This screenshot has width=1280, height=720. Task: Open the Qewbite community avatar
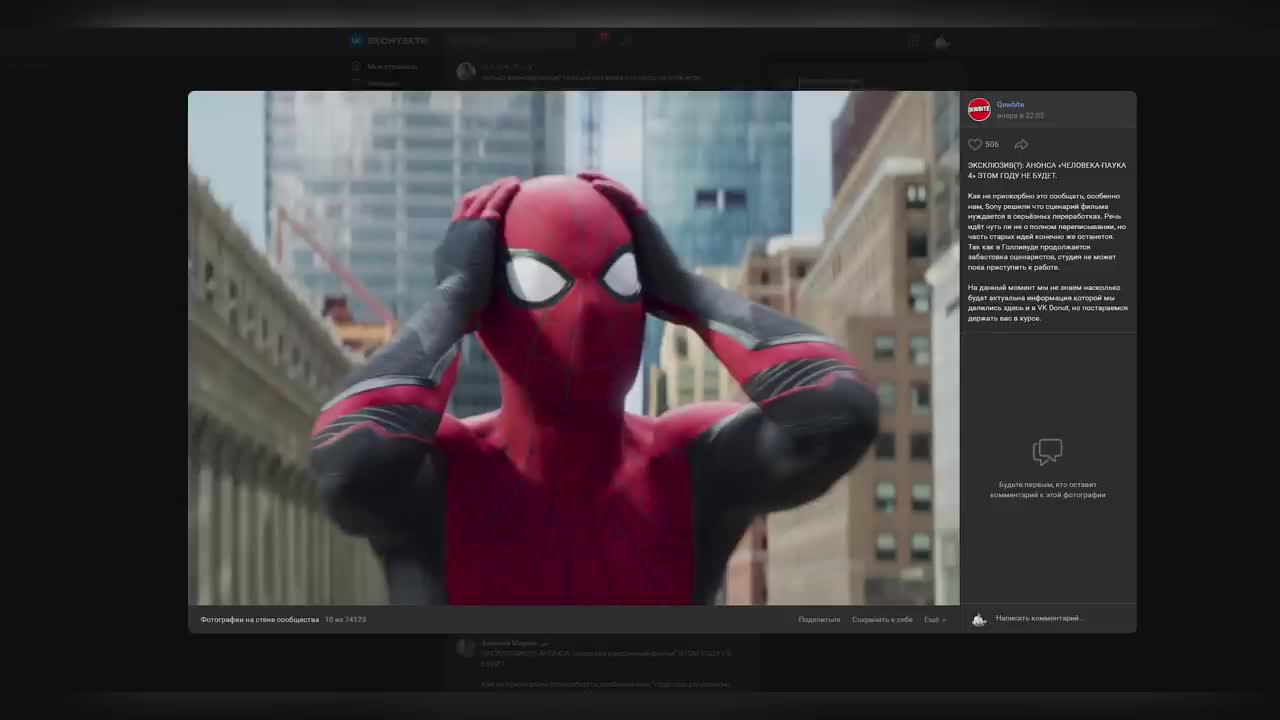tap(979, 109)
